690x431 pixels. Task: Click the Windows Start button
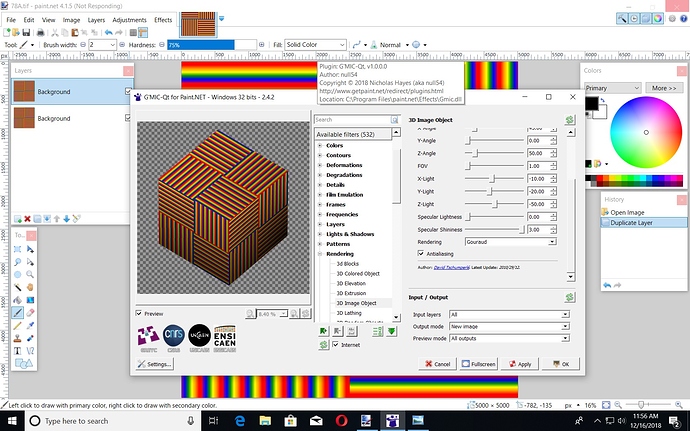click(x=11, y=421)
